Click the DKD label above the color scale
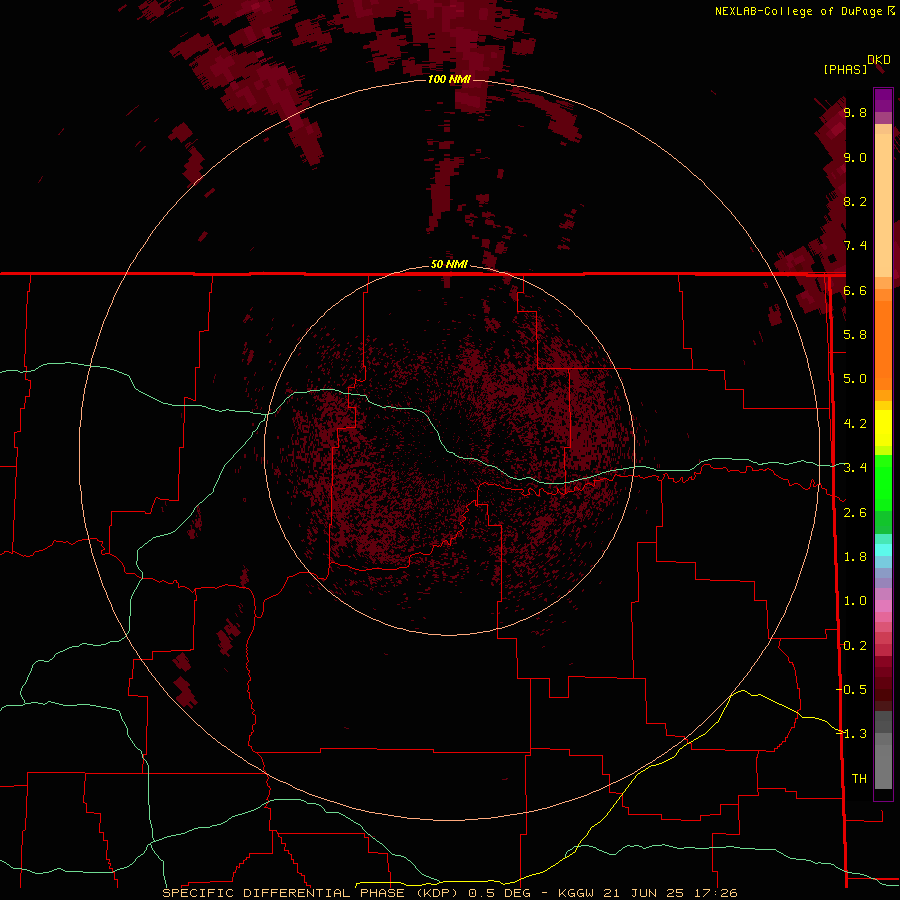Image resolution: width=900 pixels, height=900 pixels. [x=879, y=60]
